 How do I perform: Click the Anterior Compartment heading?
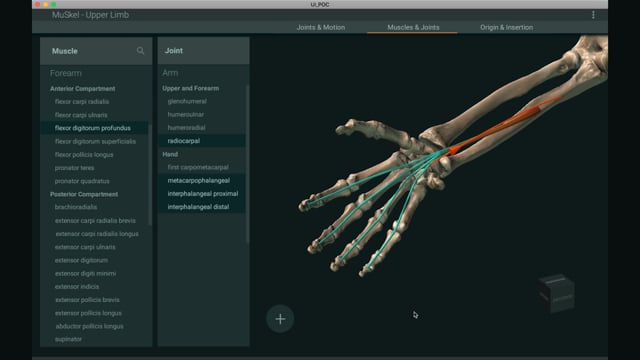tap(82, 89)
